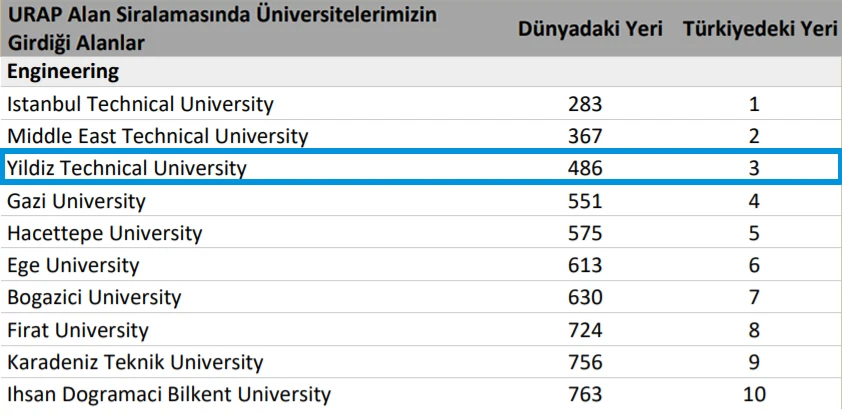Click the Karadeniz Teknik University entry
Viewport: 842px width, 417px height.
[135, 362]
